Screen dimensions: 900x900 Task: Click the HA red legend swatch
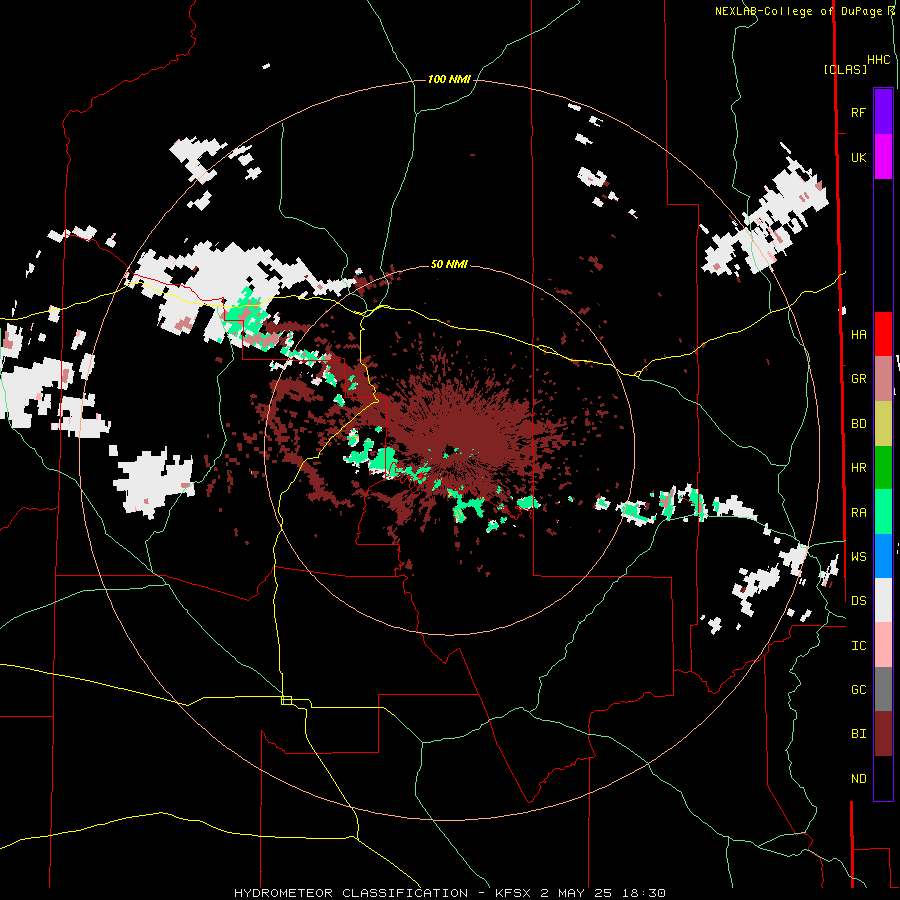(x=883, y=334)
